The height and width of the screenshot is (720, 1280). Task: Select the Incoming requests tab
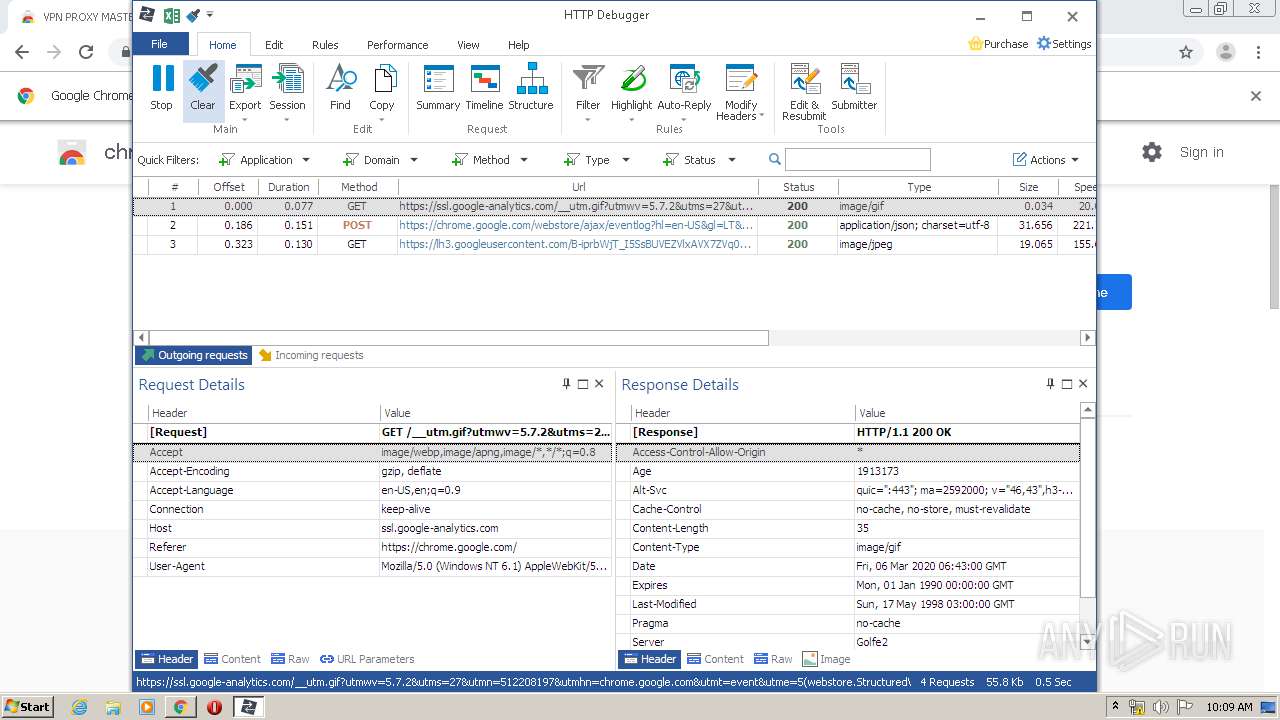(x=311, y=355)
